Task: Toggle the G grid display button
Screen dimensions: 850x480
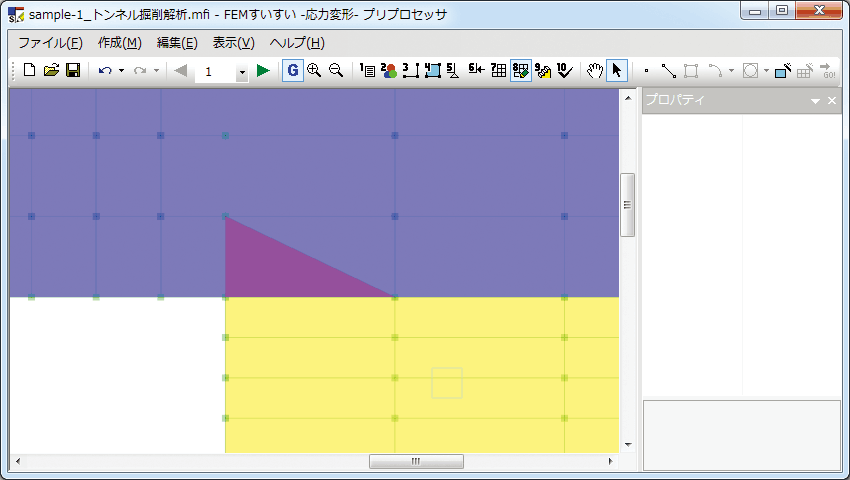Action: click(x=293, y=71)
